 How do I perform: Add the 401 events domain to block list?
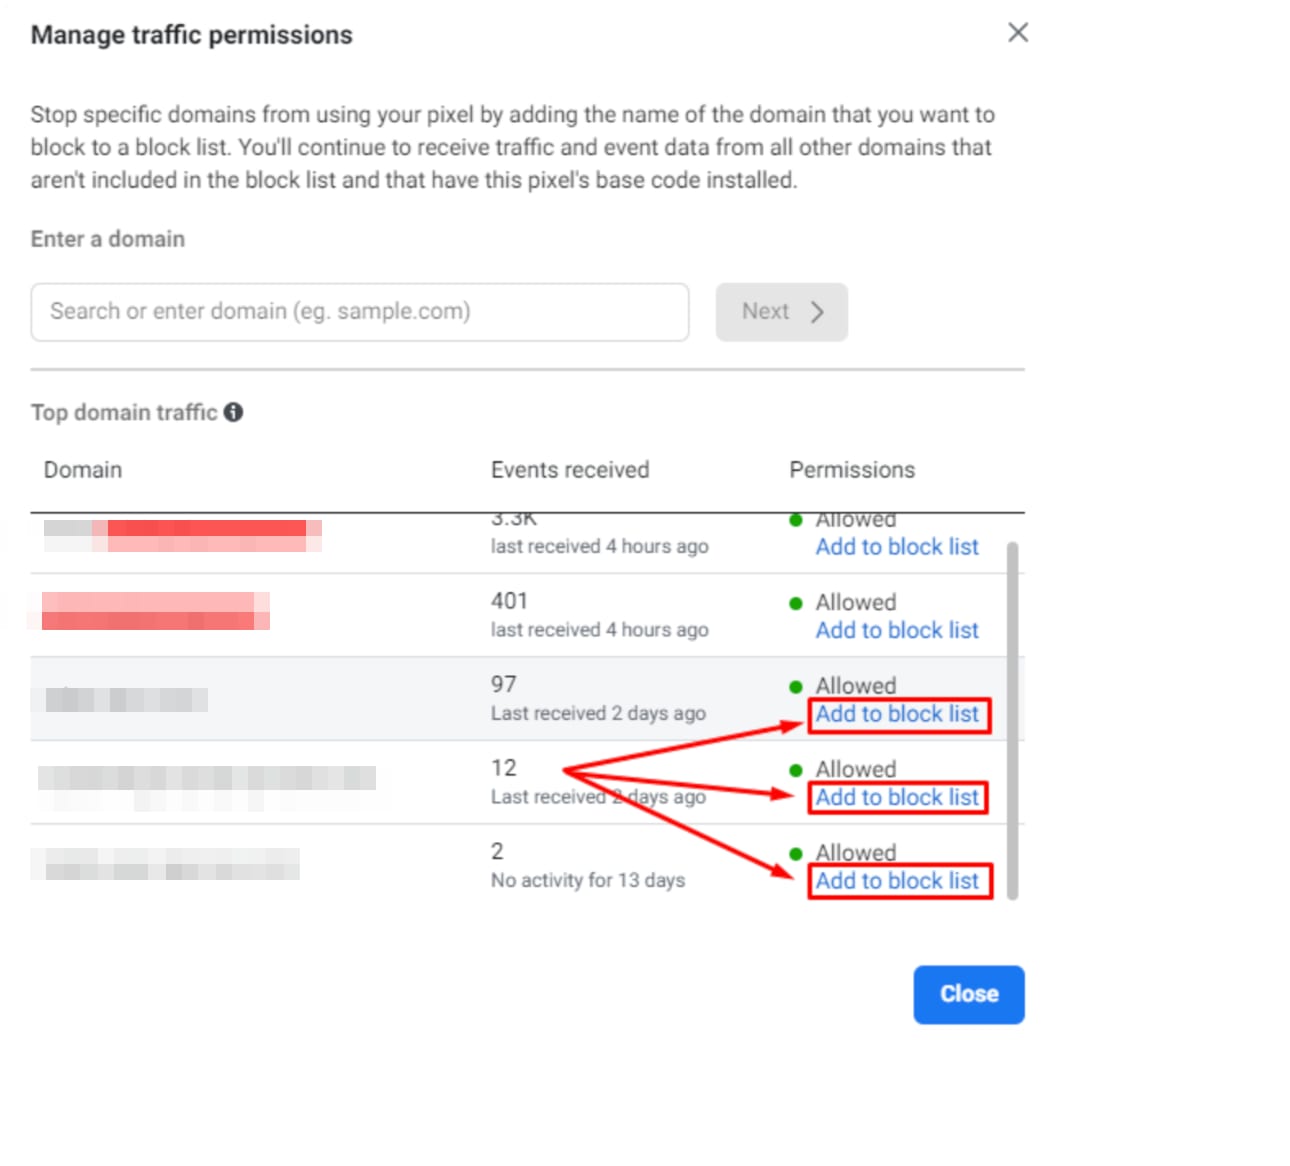(897, 630)
